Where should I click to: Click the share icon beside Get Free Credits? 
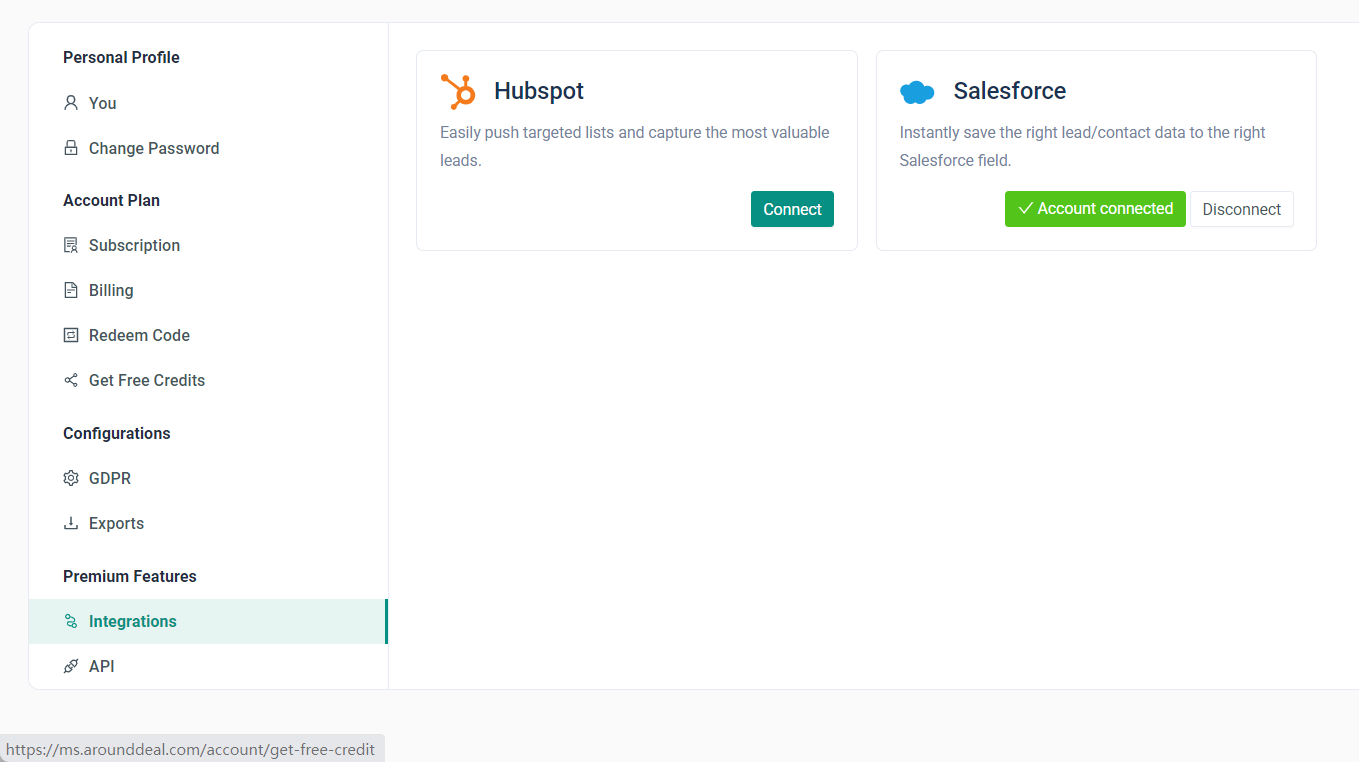coord(71,380)
